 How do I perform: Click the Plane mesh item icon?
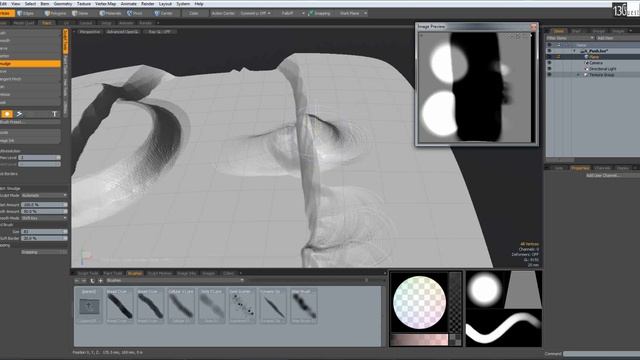point(586,57)
